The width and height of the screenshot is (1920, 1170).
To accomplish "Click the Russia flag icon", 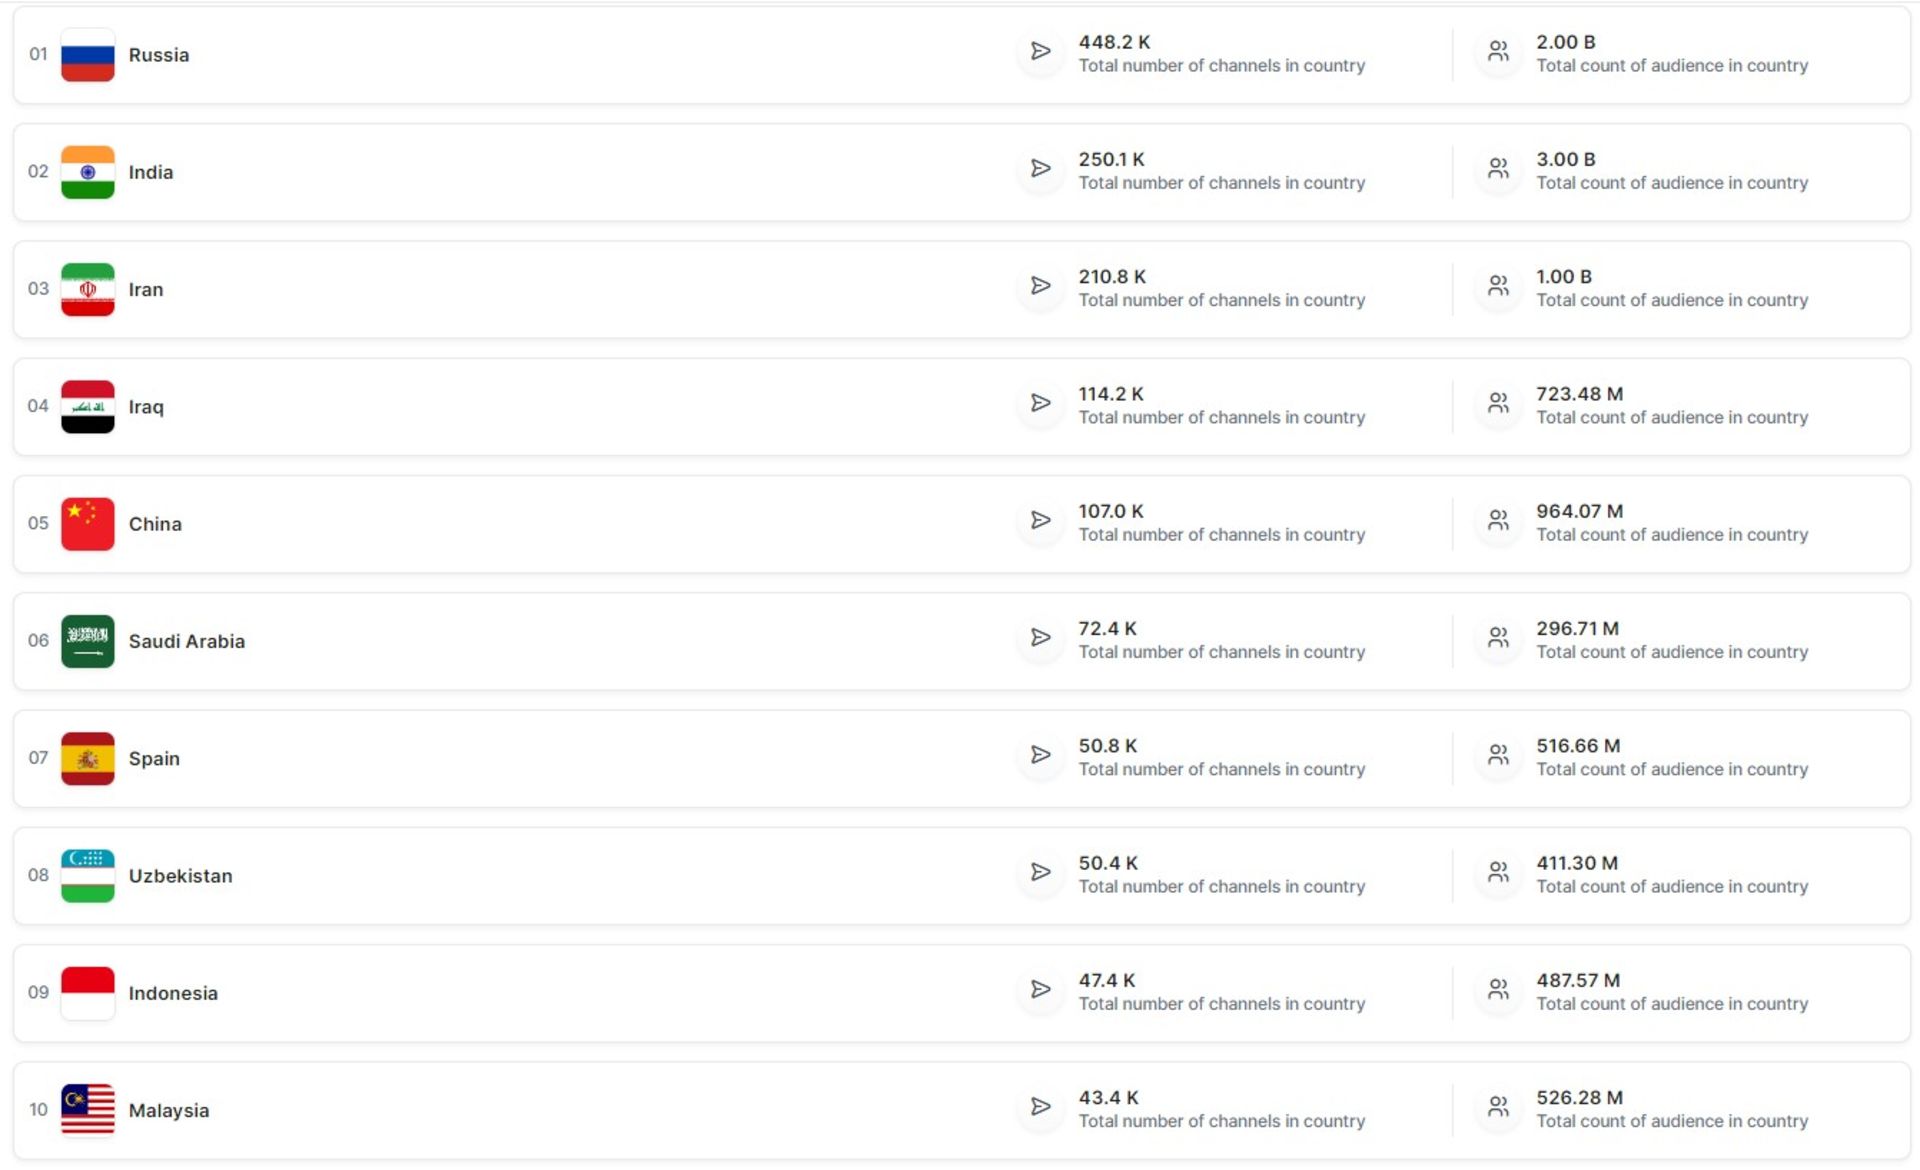I will [88, 55].
